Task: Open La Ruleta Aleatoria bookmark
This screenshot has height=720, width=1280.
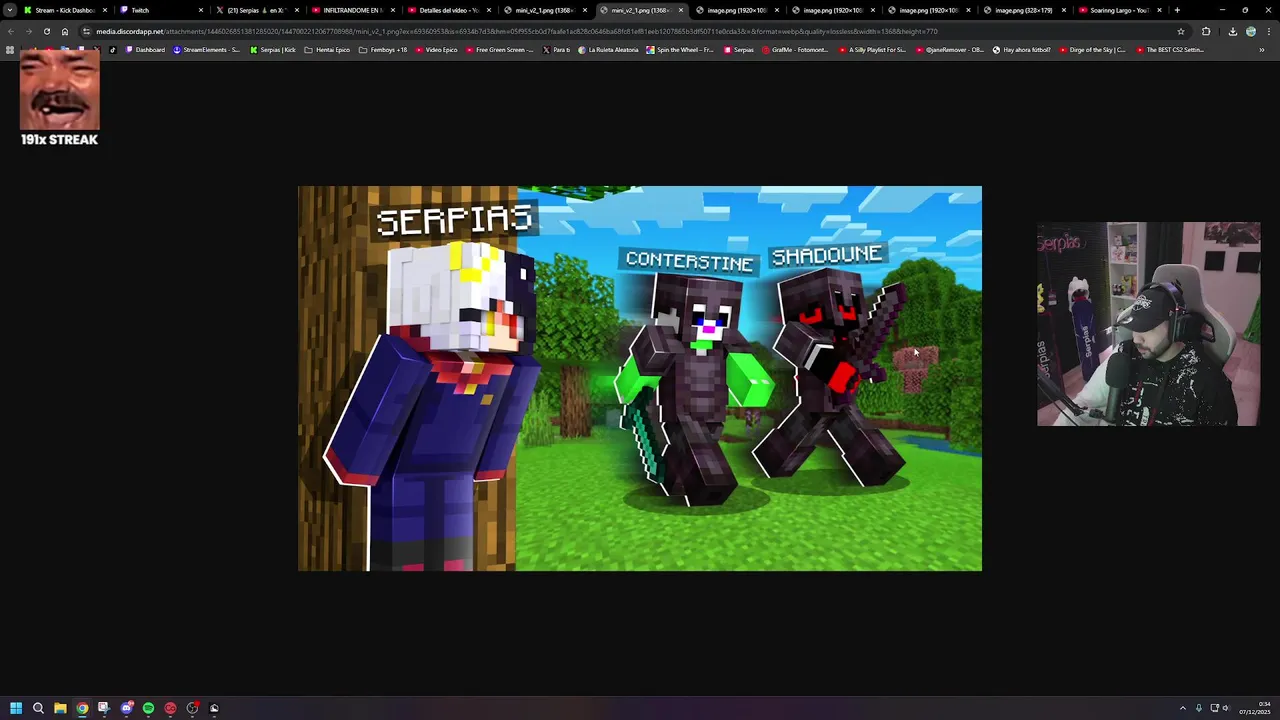Action: (608, 49)
